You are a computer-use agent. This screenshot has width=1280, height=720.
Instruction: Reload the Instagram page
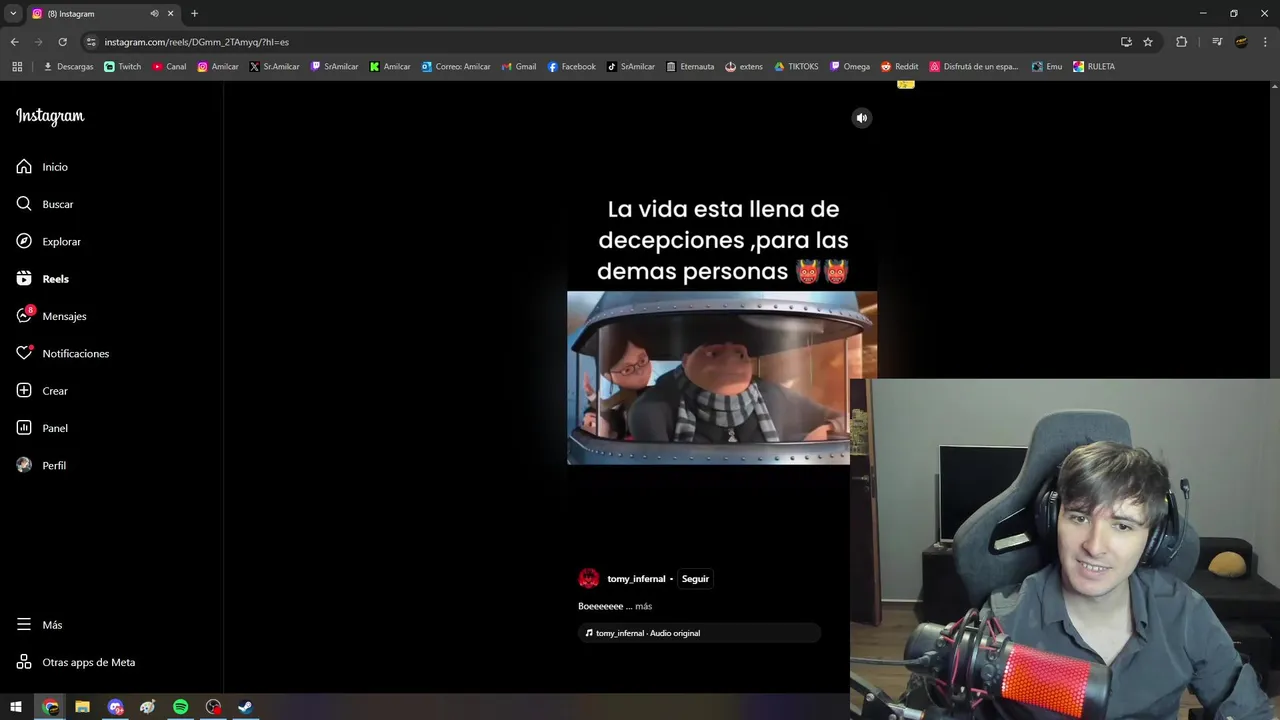click(62, 42)
